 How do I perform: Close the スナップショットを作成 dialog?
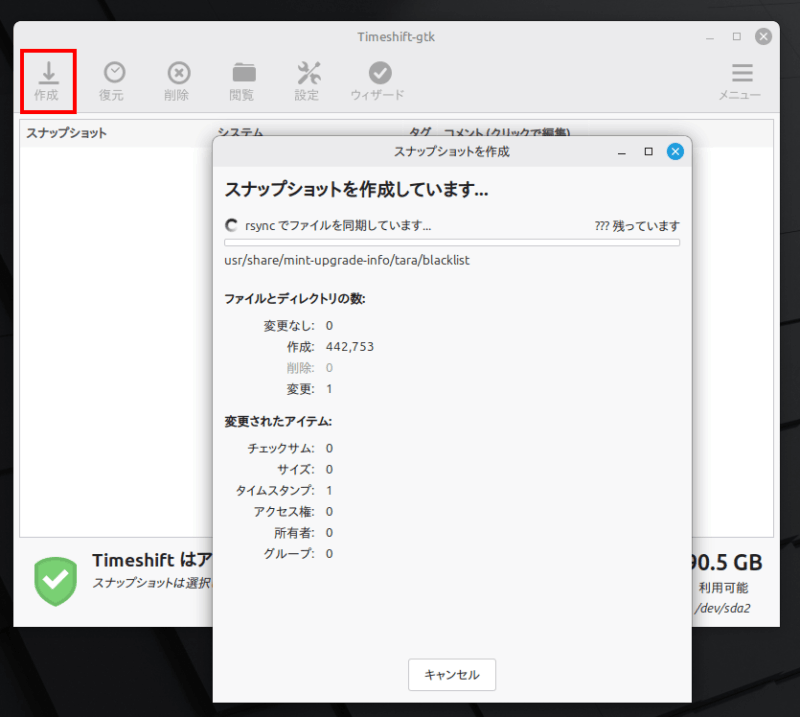pos(675,152)
